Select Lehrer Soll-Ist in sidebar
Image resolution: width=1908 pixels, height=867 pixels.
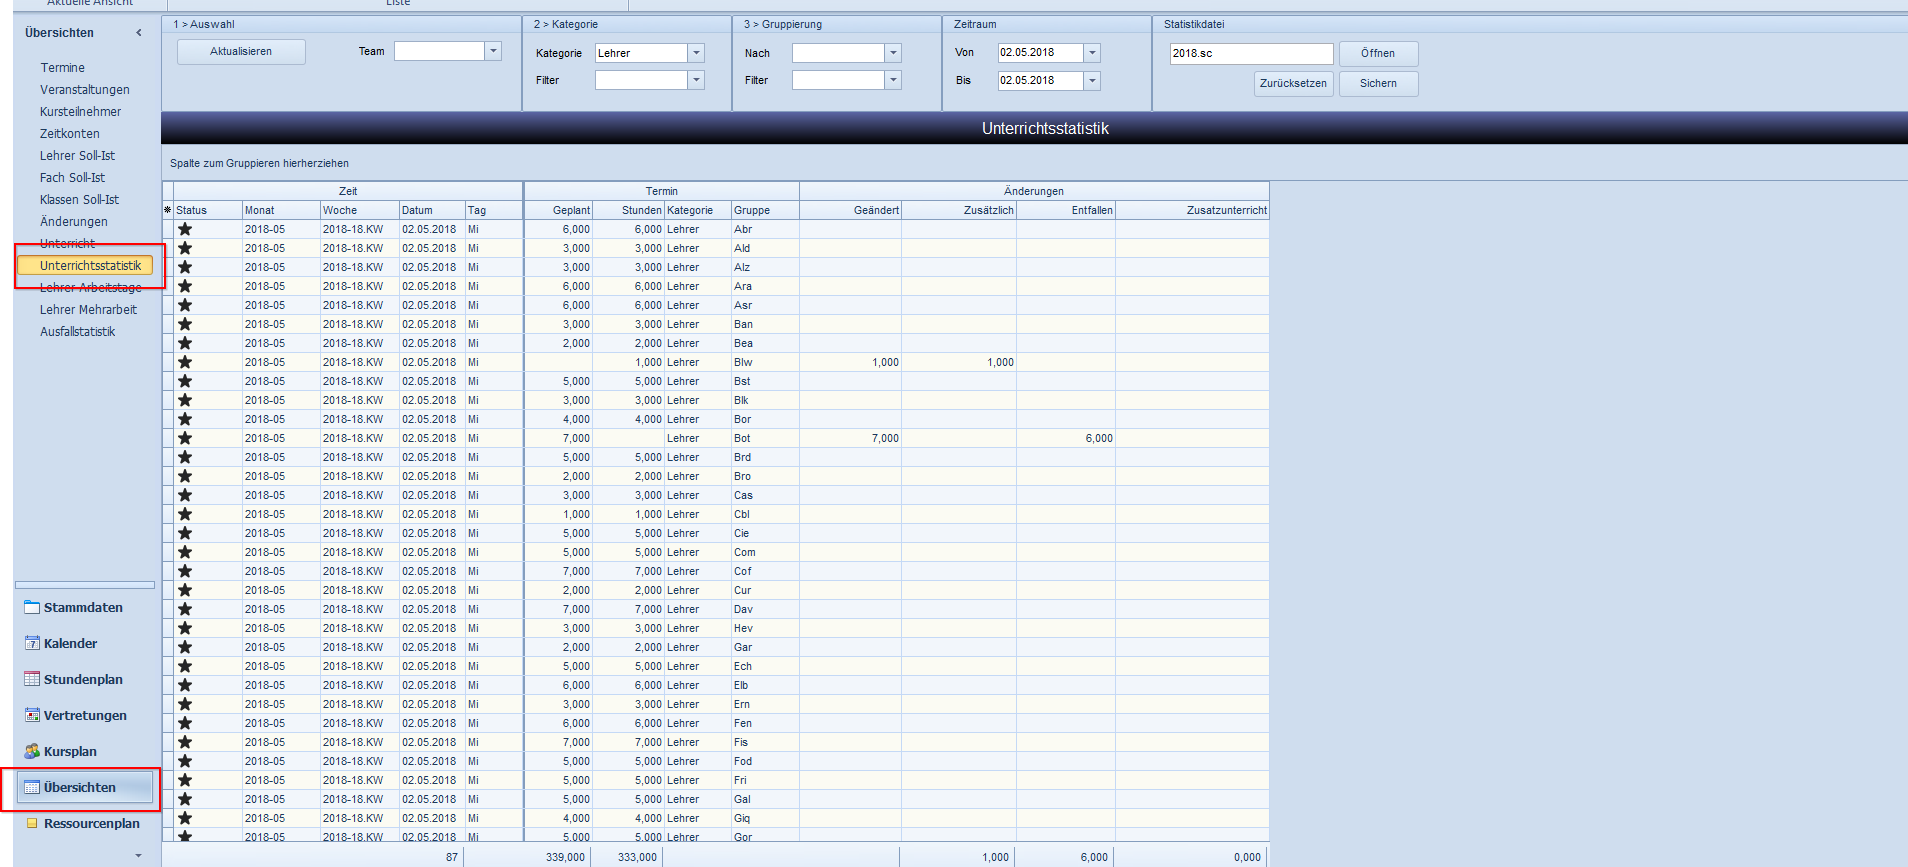pos(77,156)
